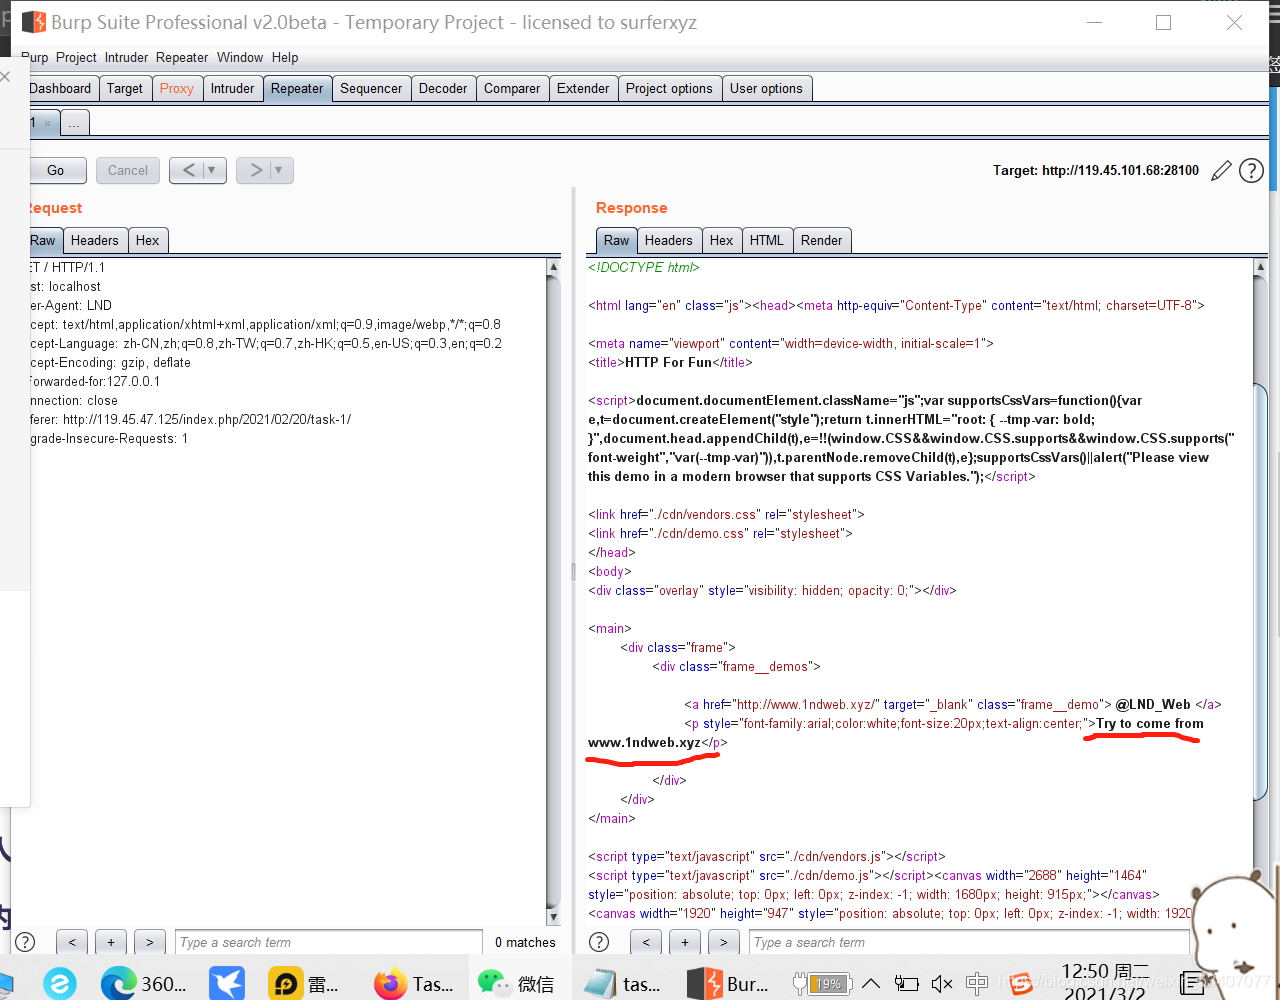Add a new Repeater tab via the ellipsis tab
Image resolution: width=1280 pixels, height=1000 pixels.
(75, 123)
